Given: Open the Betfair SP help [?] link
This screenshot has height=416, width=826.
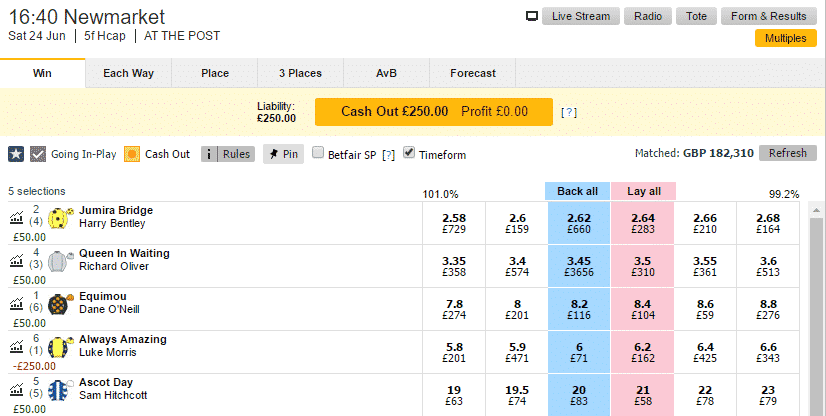Looking at the screenshot, I should pos(388,155).
